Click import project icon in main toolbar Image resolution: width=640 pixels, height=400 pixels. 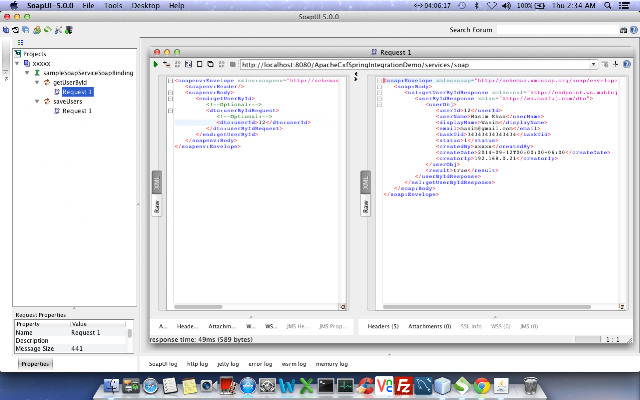coord(16,30)
